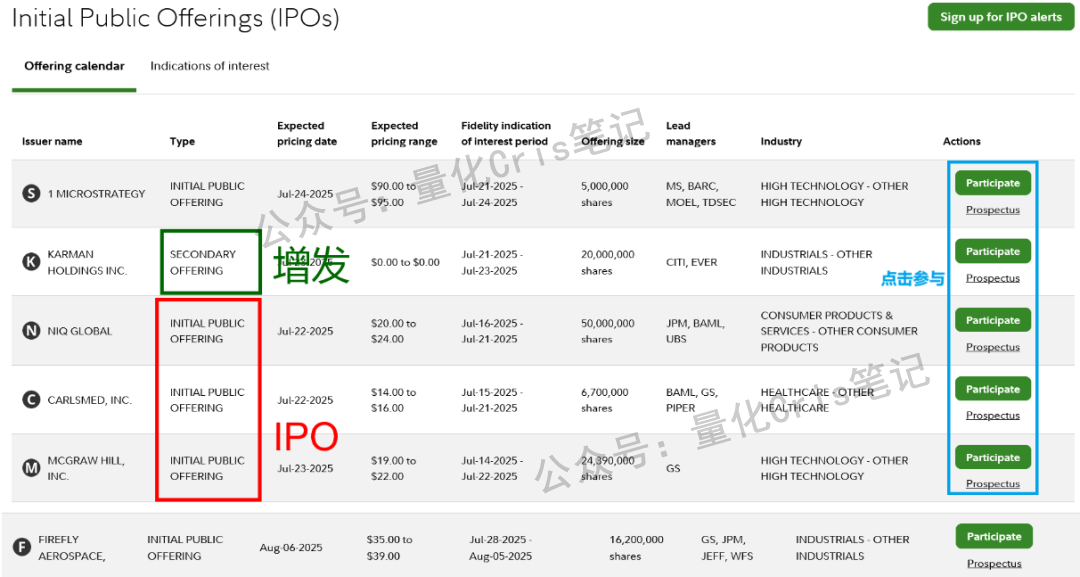Image resolution: width=1080 pixels, height=577 pixels.
Task: Open the NIQ Global prospectus
Action: pyautogui.click(x=992, y=347)
